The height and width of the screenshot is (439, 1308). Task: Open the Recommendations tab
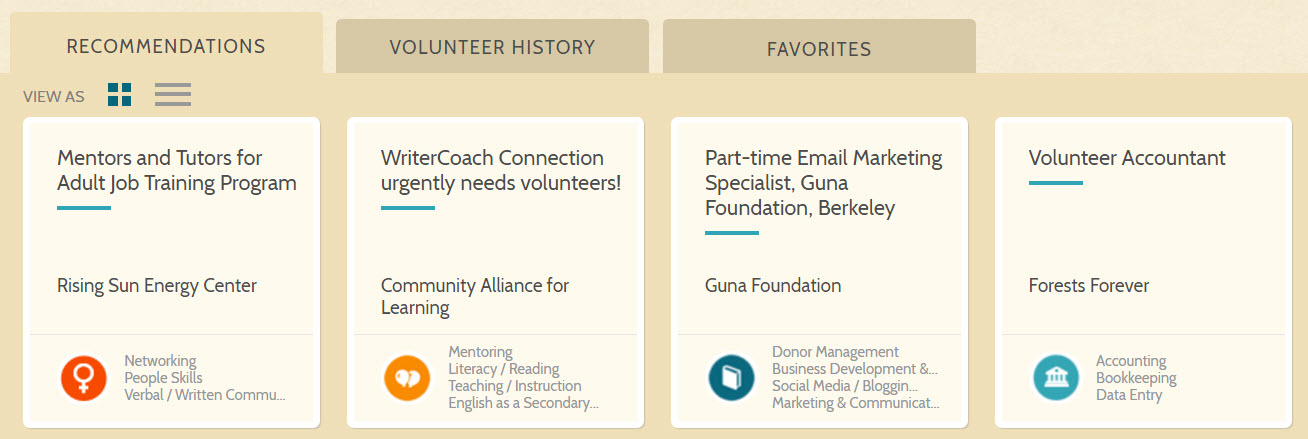(x=166, y=46)
